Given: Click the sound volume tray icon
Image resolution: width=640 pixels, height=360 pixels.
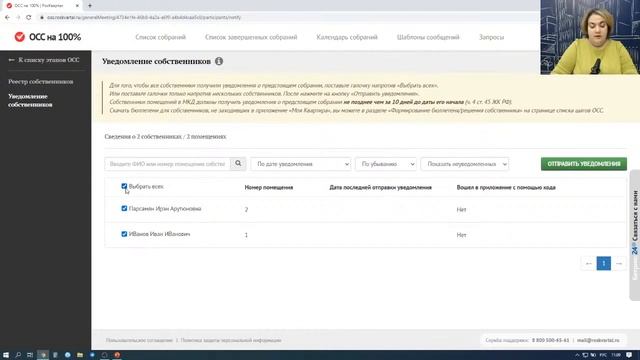Looking at the screenshot, I should point(593,355).
